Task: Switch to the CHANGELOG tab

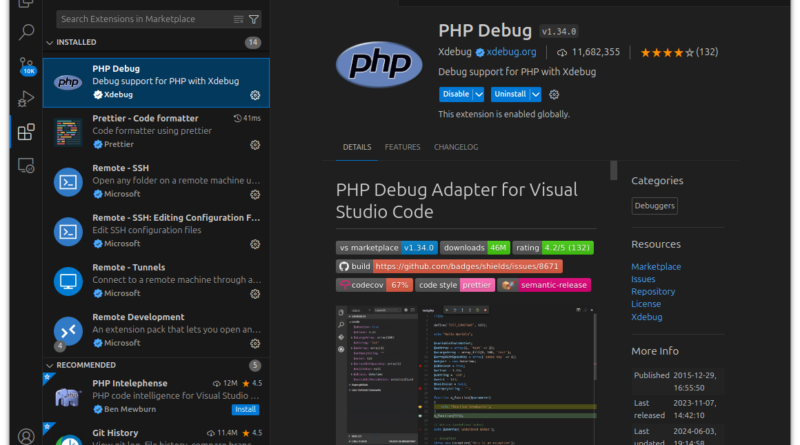Action: (456, 147)
